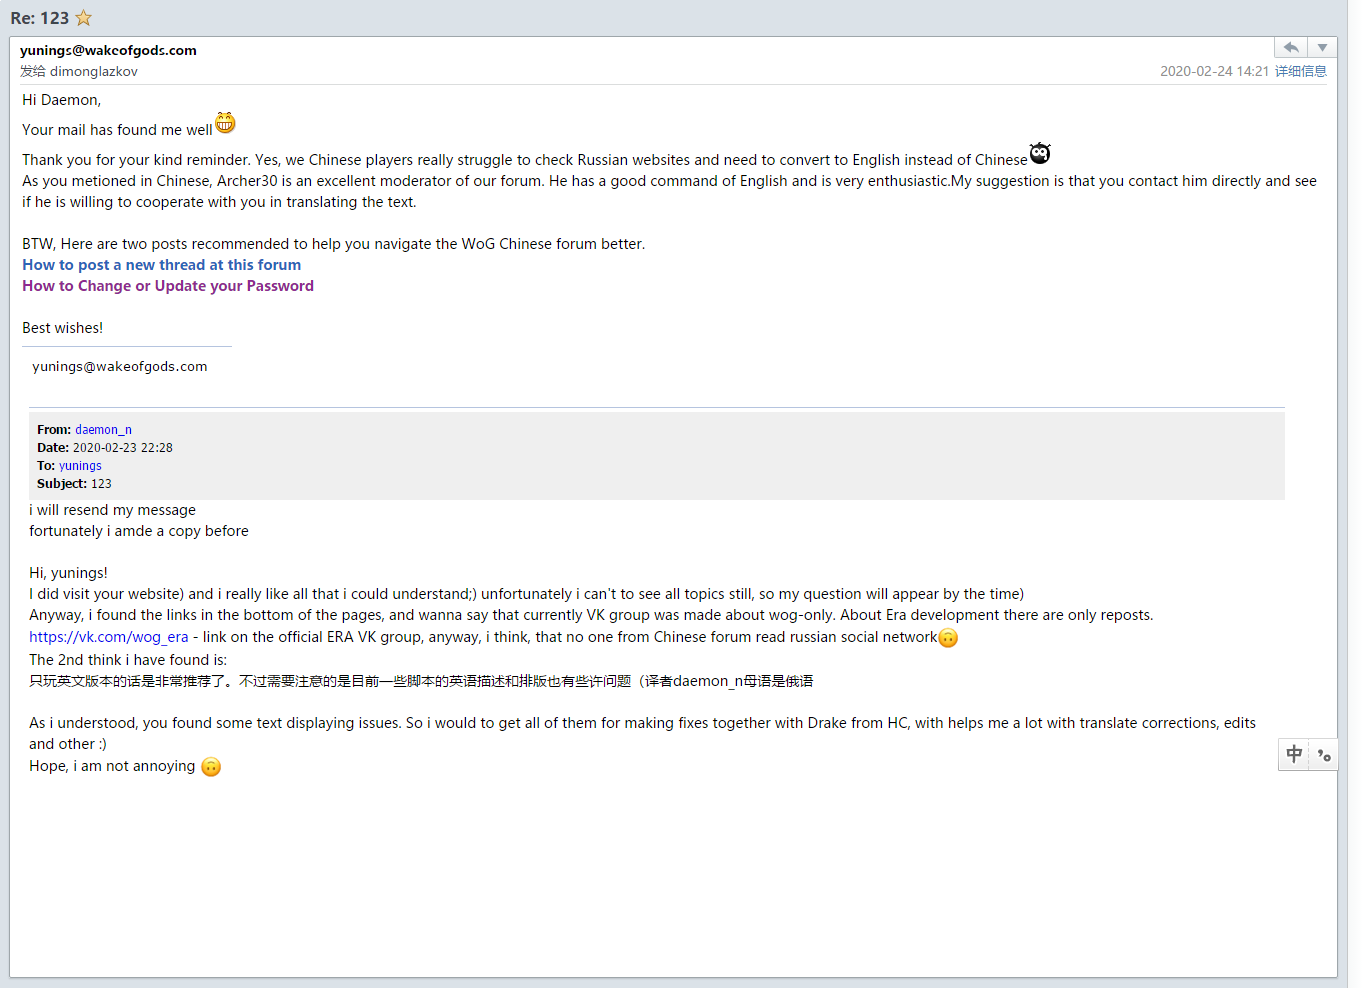1363x988 pixels.
Task: Toggle the 中 Chinese input mode button
Action: click(x=1294, y=754)
